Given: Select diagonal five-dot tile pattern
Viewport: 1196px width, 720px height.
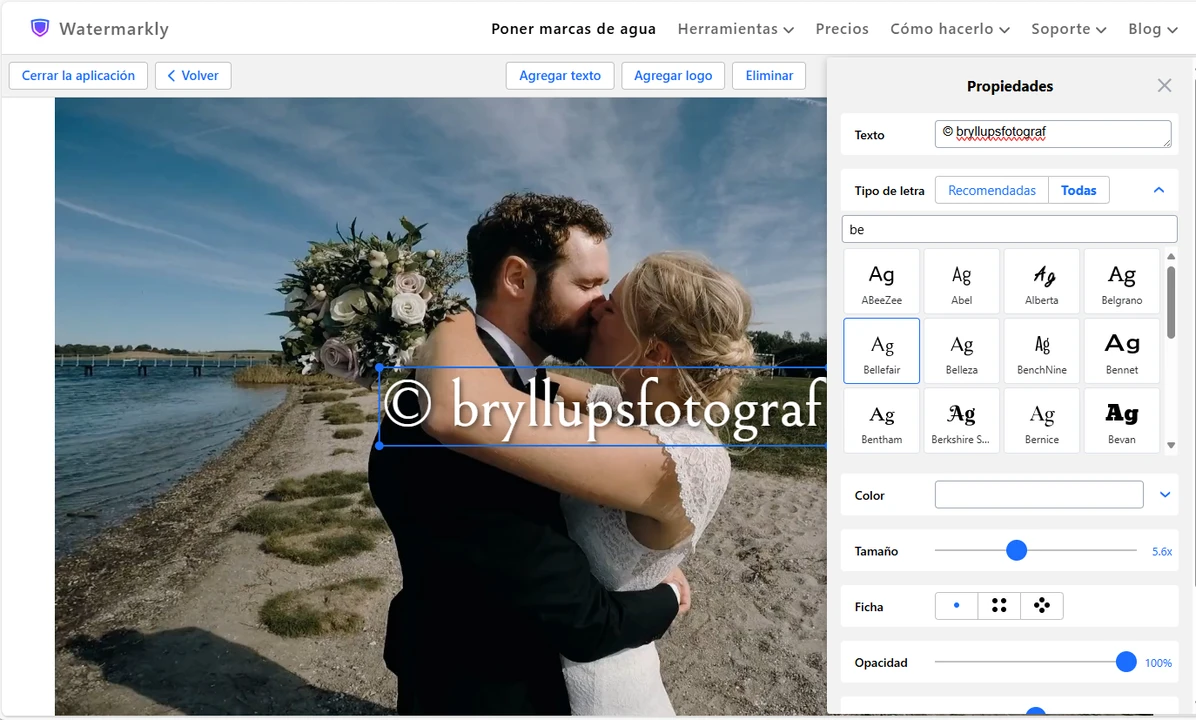Looking at the screenshot, I should pyautogui.click(x=1041, y=606).
